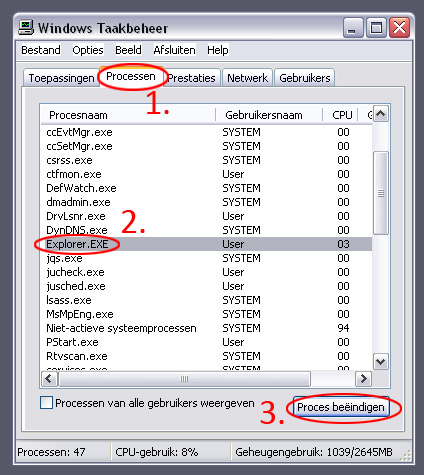424x475 pixels.
Task: Select the Explorer.EXE process row
Action: click(x=206, y=244)
